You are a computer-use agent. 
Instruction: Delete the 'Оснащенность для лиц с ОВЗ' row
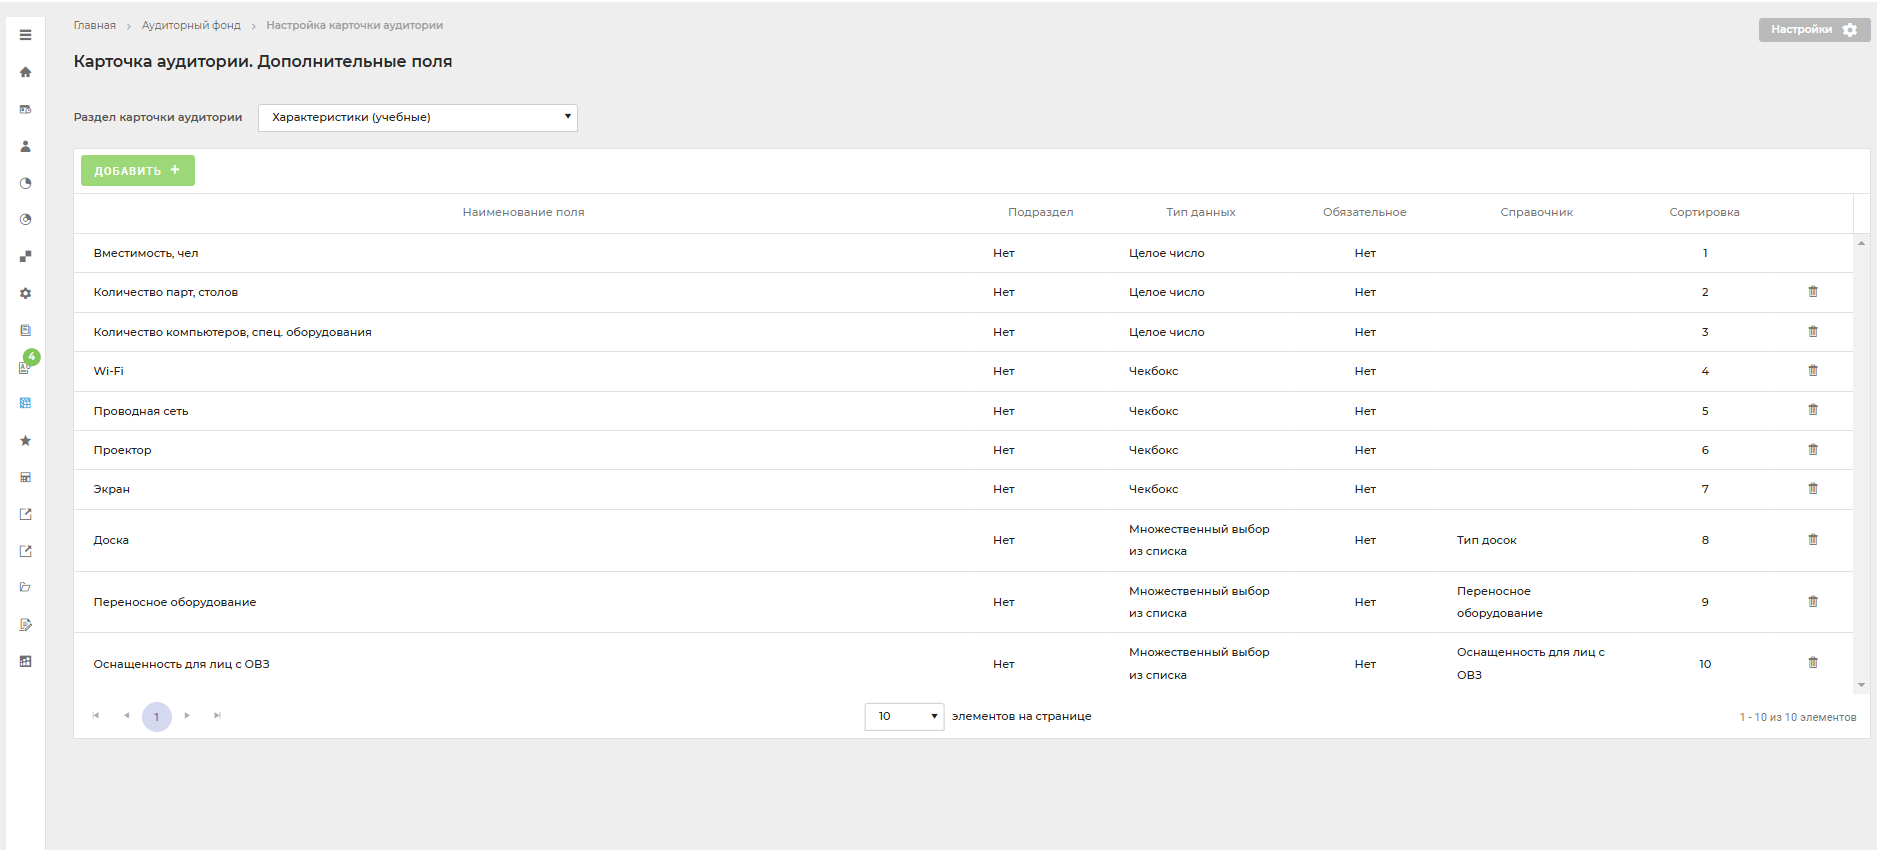coord(1813,662)
